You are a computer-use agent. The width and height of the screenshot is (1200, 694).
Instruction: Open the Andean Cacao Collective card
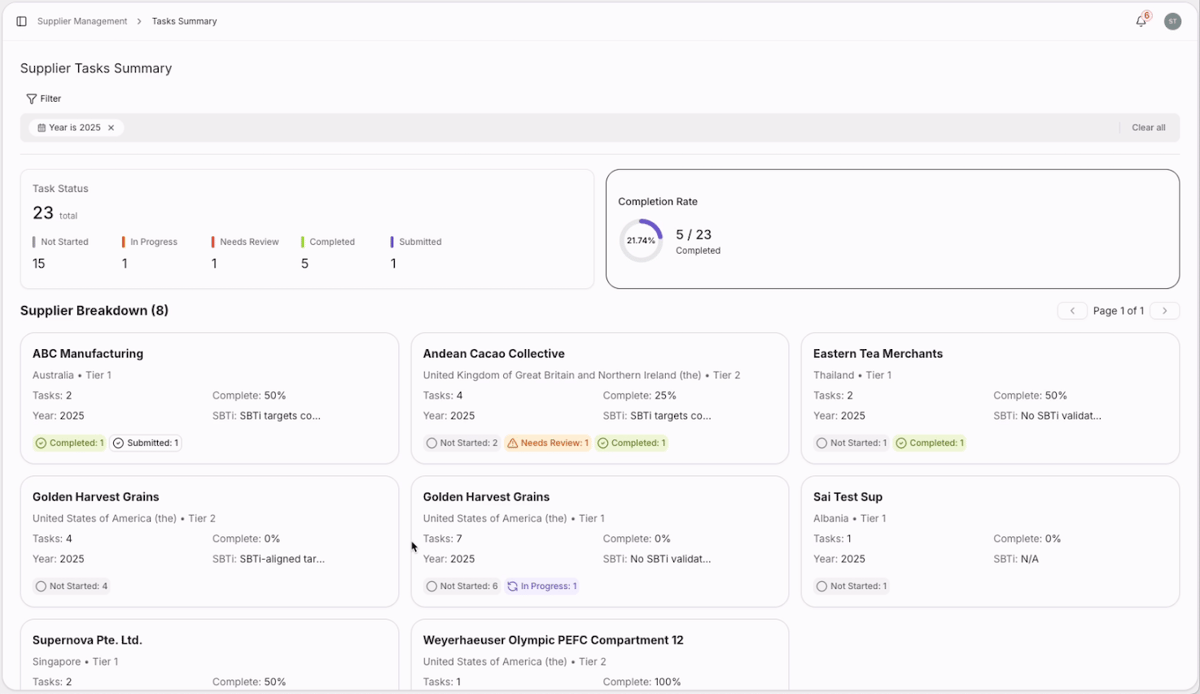click(x=600, y=399)
